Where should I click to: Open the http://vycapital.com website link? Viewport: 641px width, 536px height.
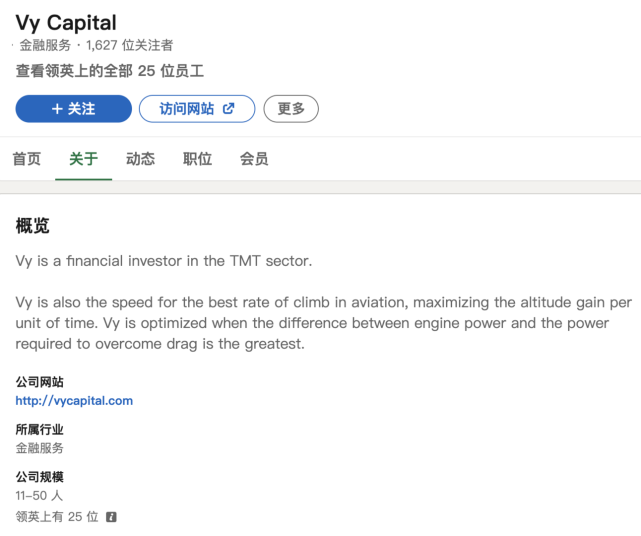[74, 401]
